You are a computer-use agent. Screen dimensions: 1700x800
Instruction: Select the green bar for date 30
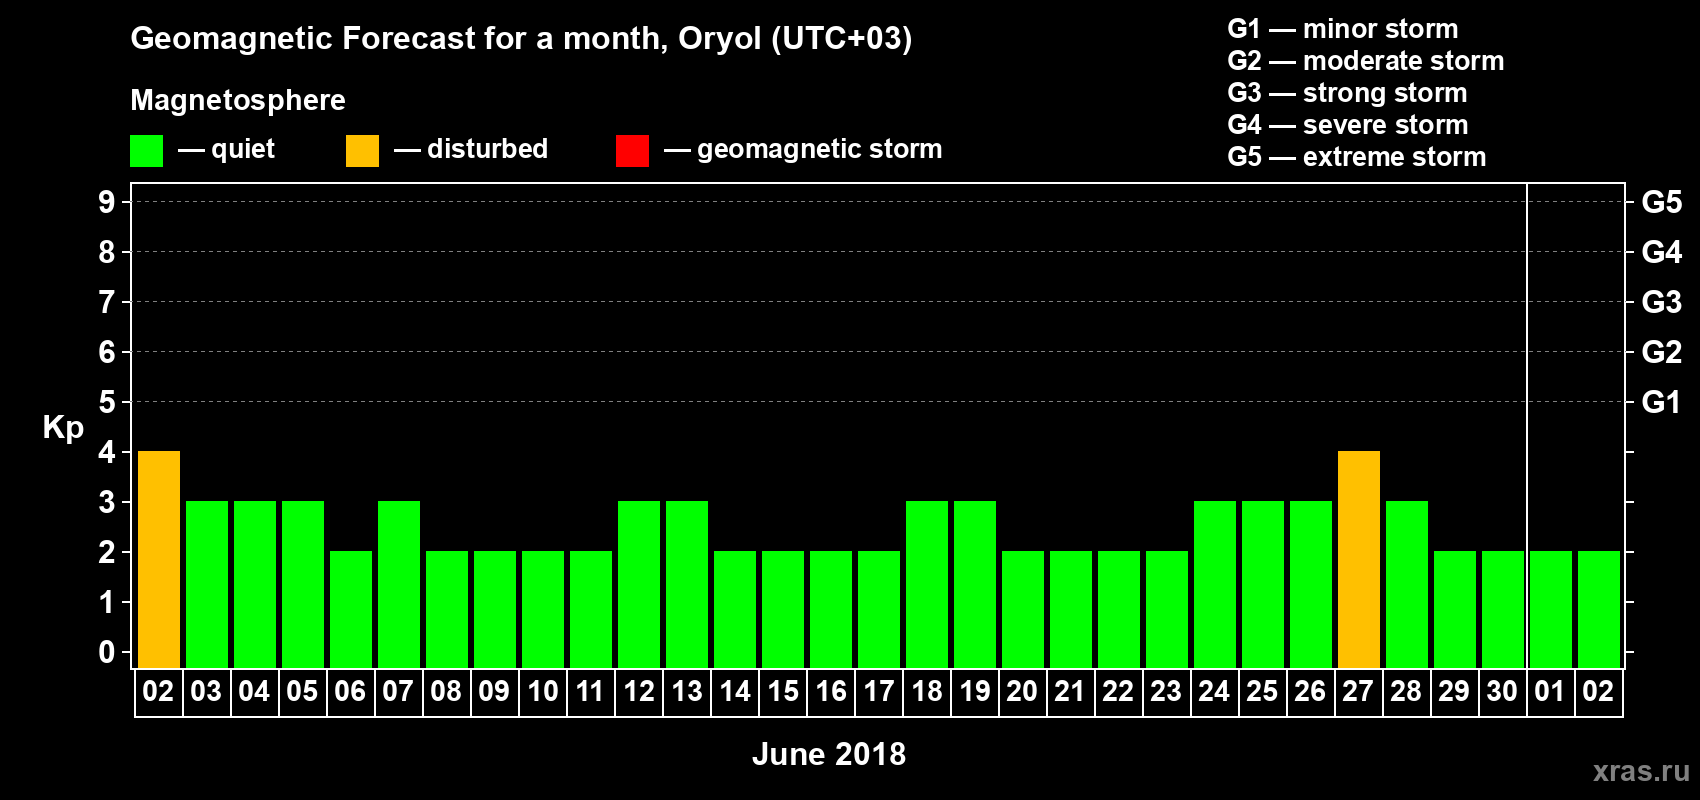coord(1503,609)
